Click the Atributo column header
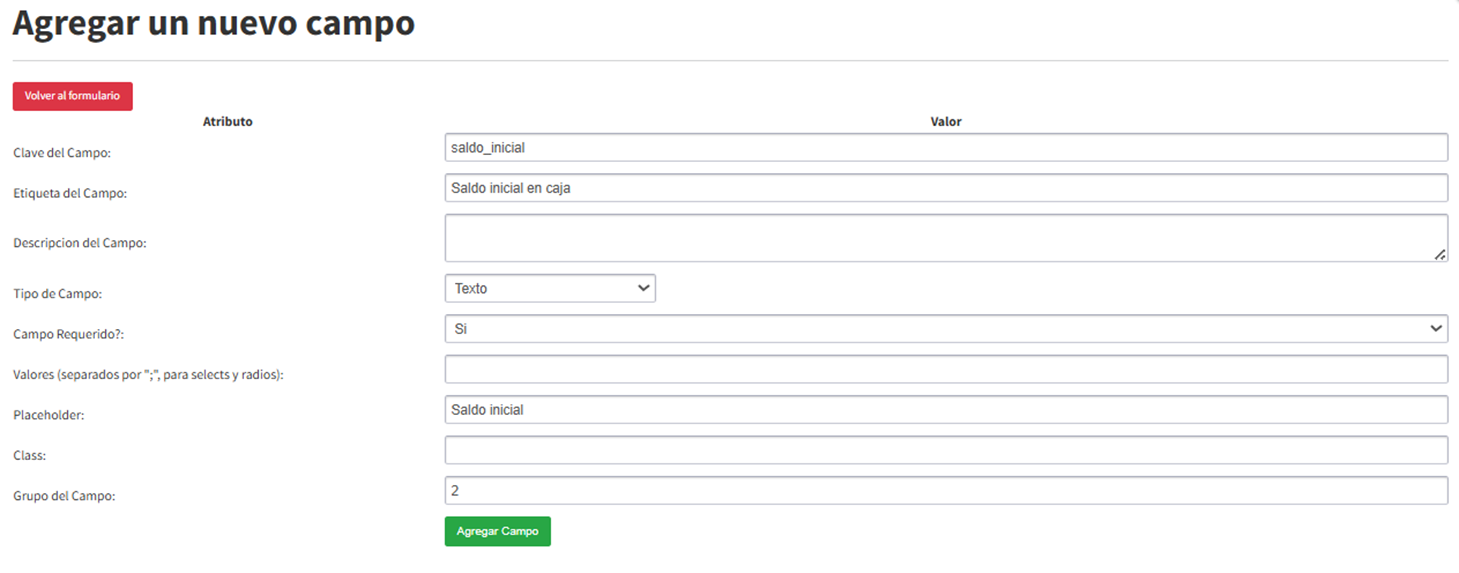Image resolution: width=1459 pixels, height=573 pixels. pos(228,121)
